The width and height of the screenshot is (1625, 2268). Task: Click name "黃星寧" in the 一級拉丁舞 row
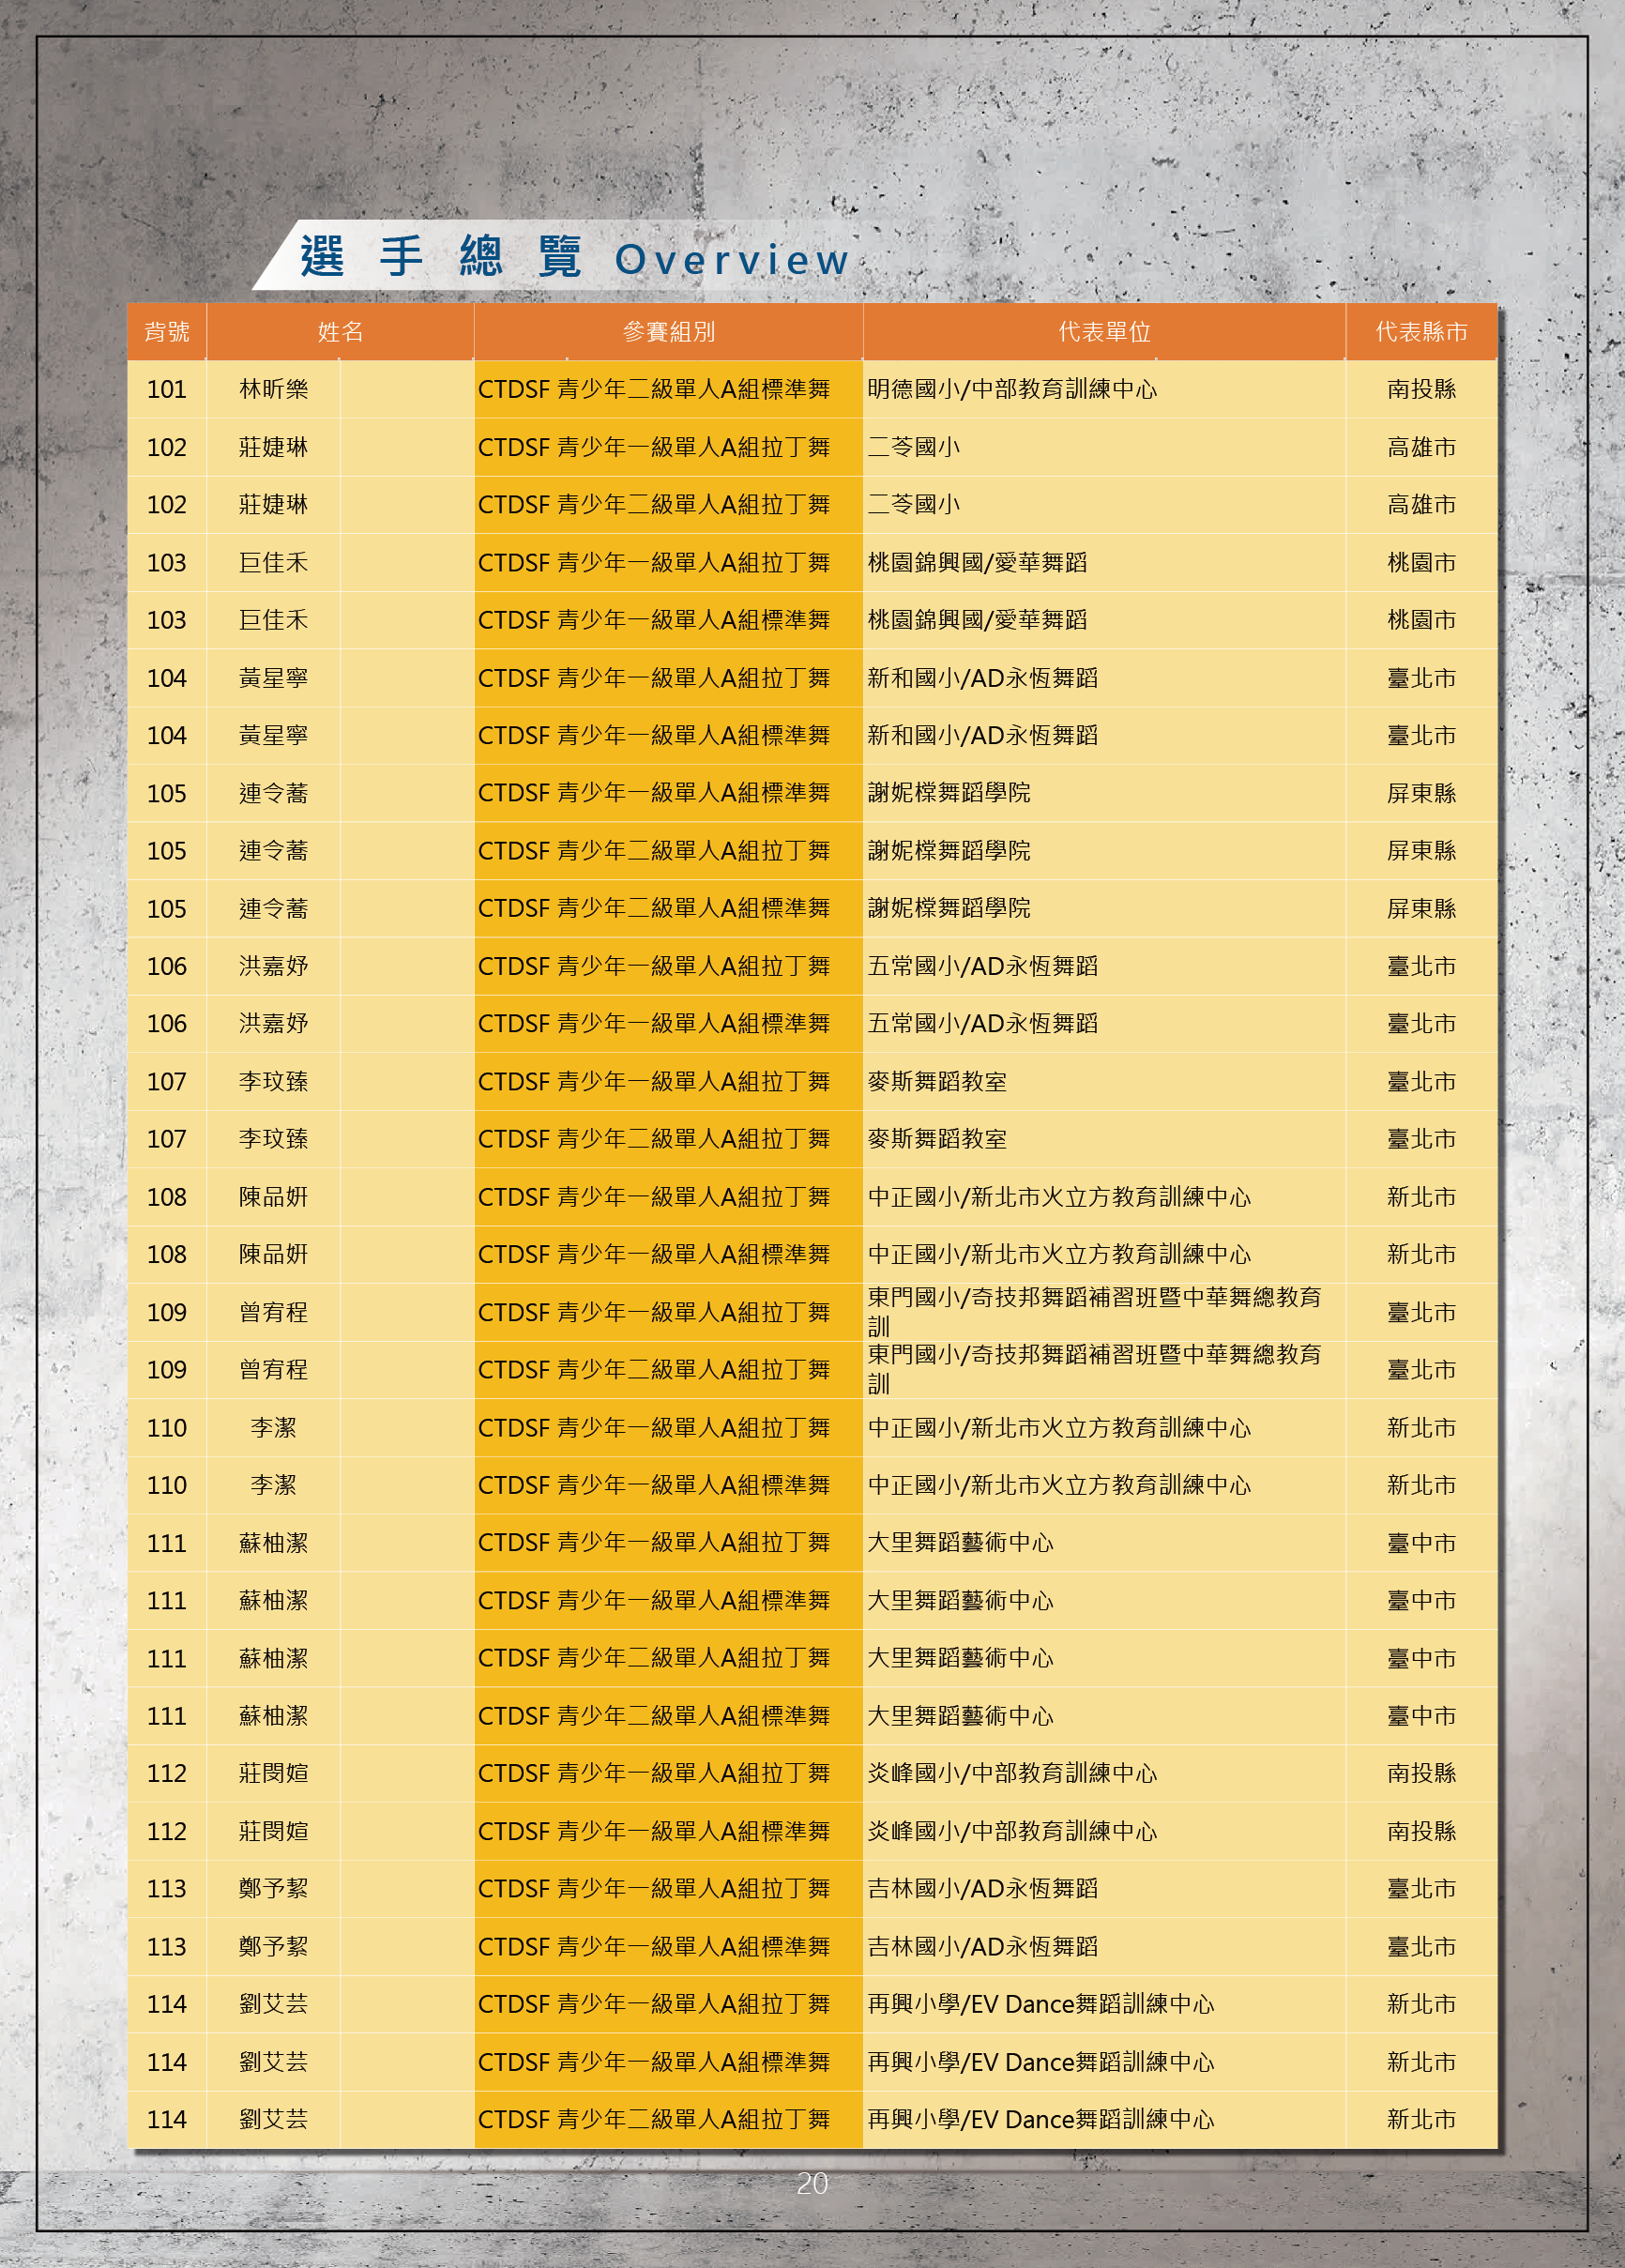[273, 678]
